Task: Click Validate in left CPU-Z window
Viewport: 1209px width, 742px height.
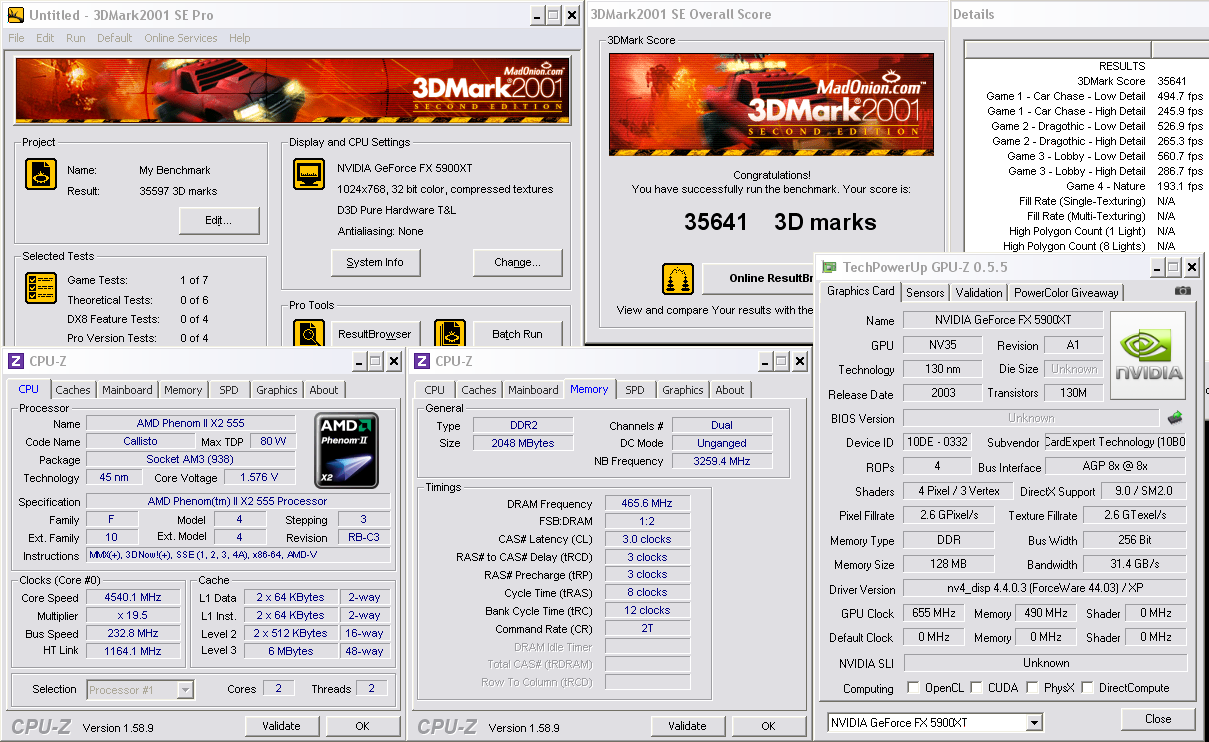Action: coord(281,726)
